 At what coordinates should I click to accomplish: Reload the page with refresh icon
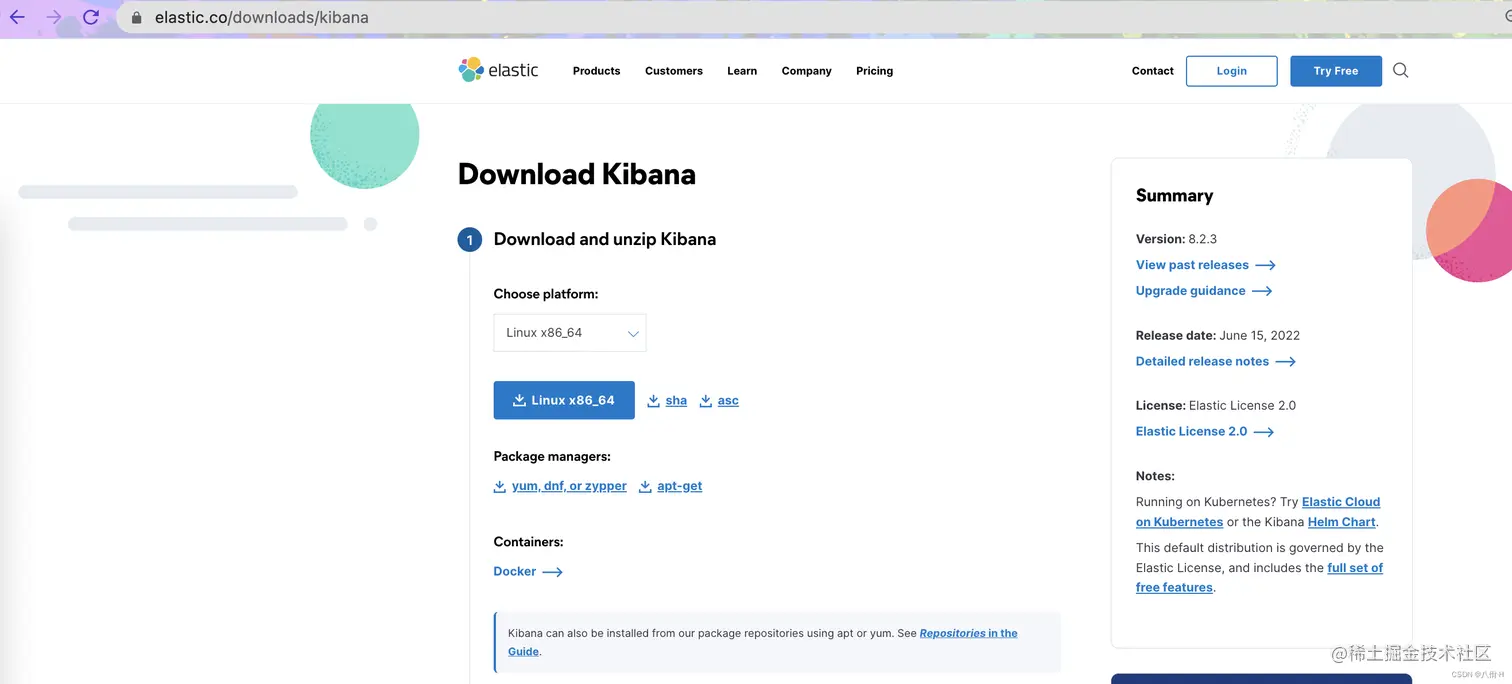point(91,17)
